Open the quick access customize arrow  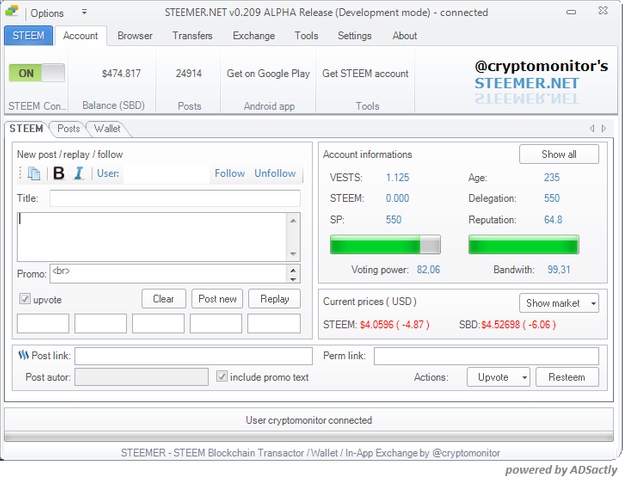(x=84, y=13)
